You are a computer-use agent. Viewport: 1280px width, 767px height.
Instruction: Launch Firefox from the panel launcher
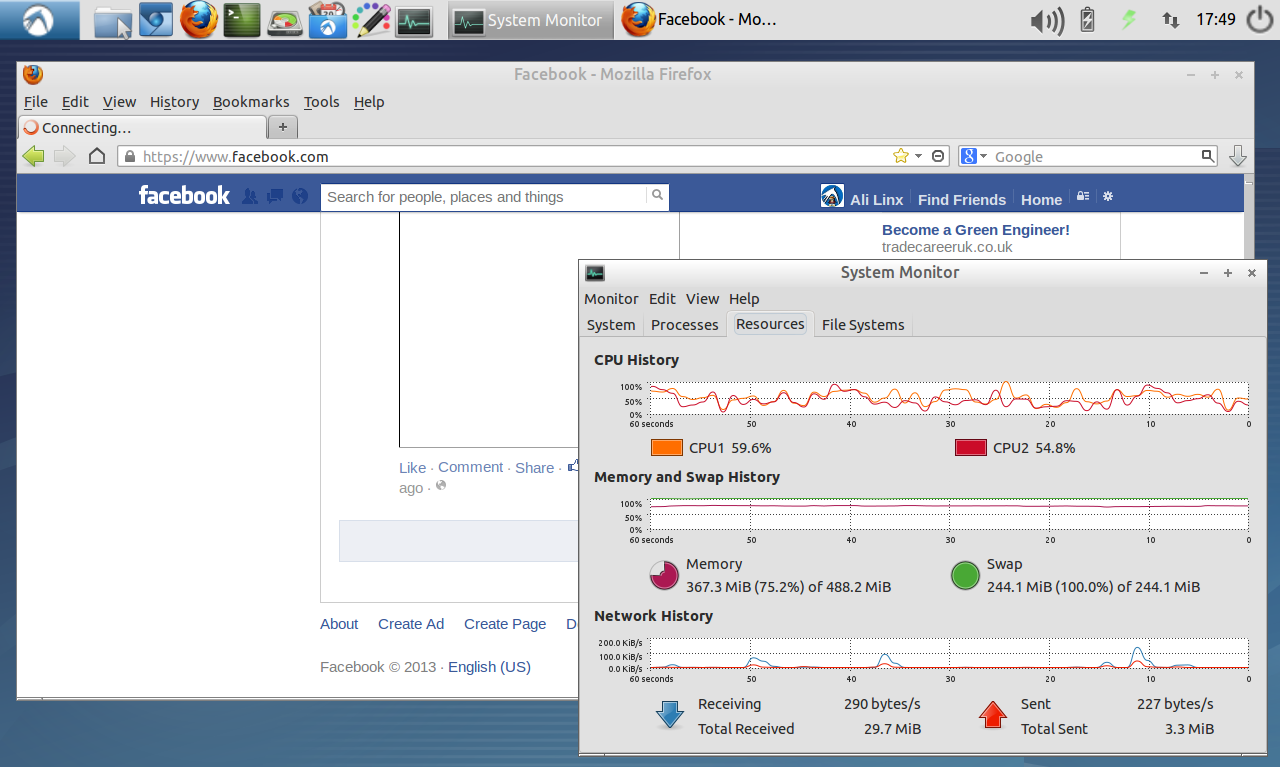[x=199, y=20]
